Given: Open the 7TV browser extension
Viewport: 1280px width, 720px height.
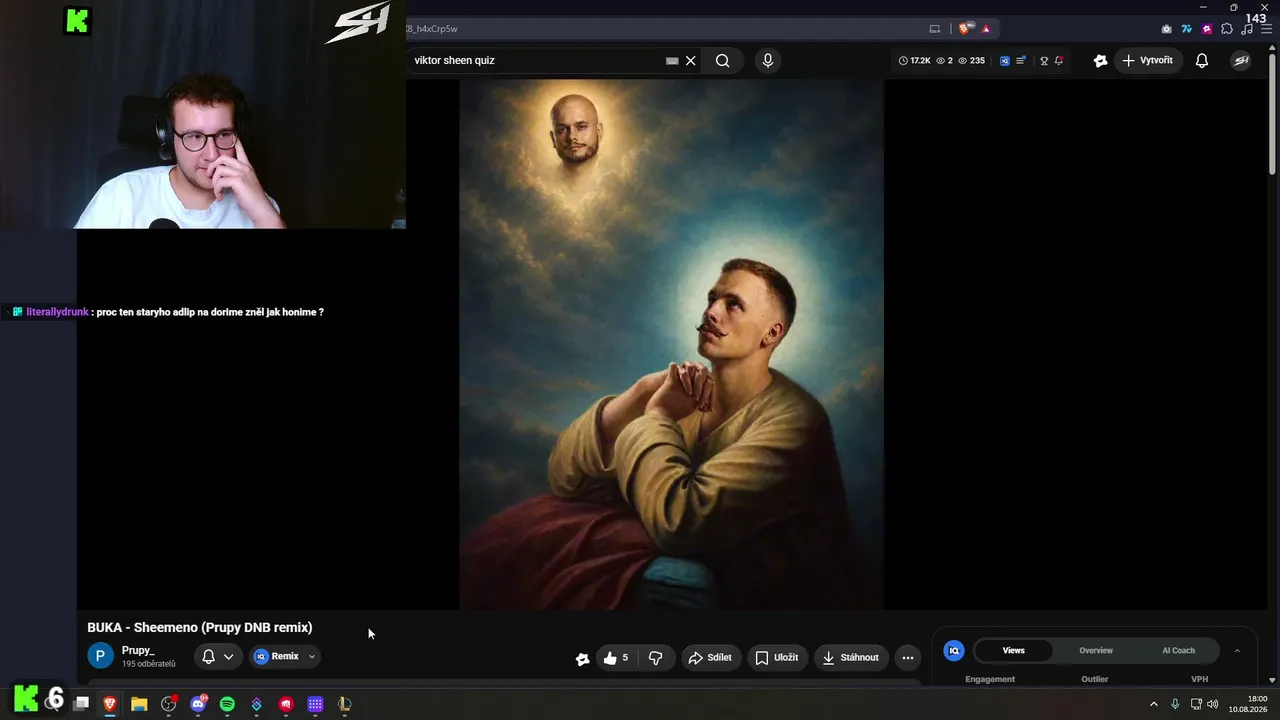Looking at the screenshot, I should 1187,29.
